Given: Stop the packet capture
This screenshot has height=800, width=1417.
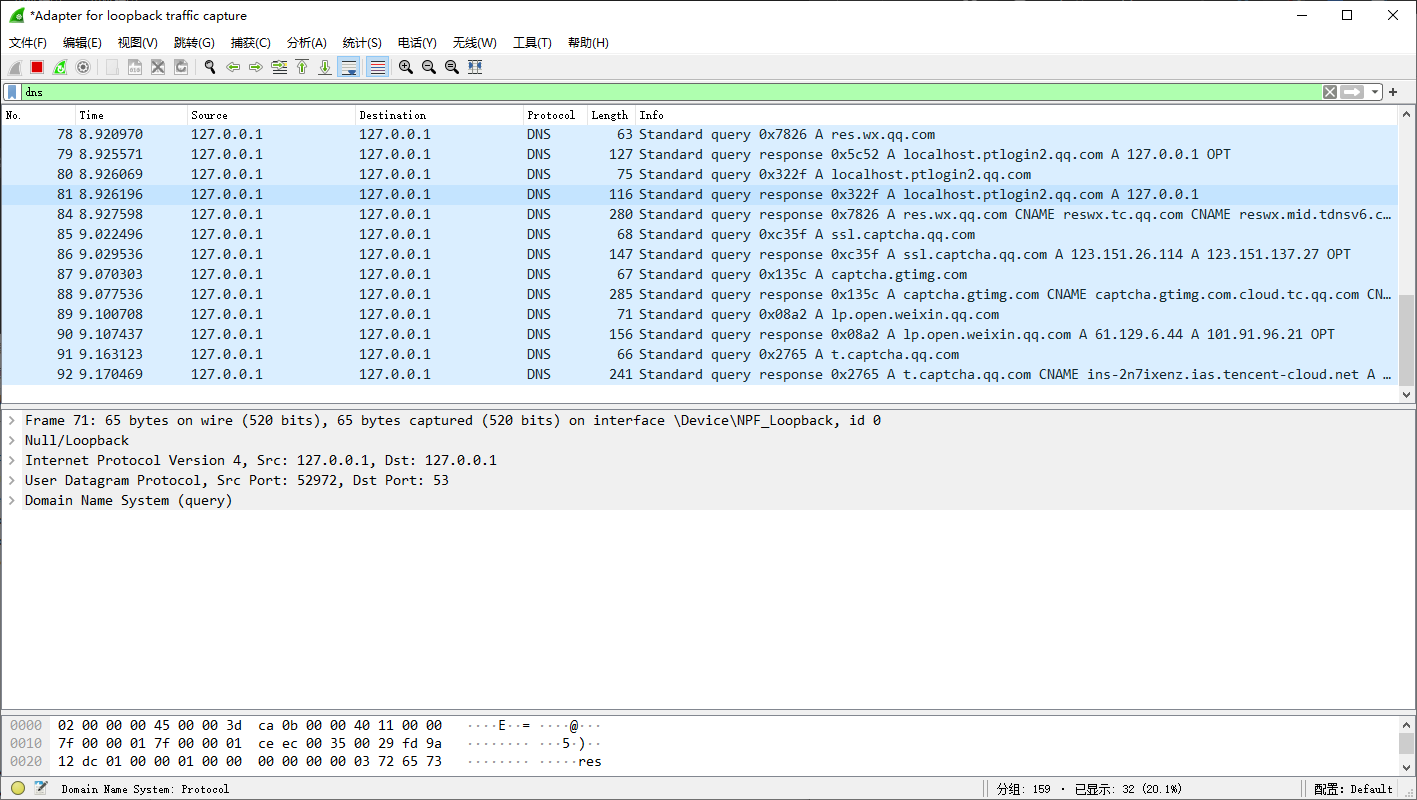Looking at the screenshot, I should (38, 67).
